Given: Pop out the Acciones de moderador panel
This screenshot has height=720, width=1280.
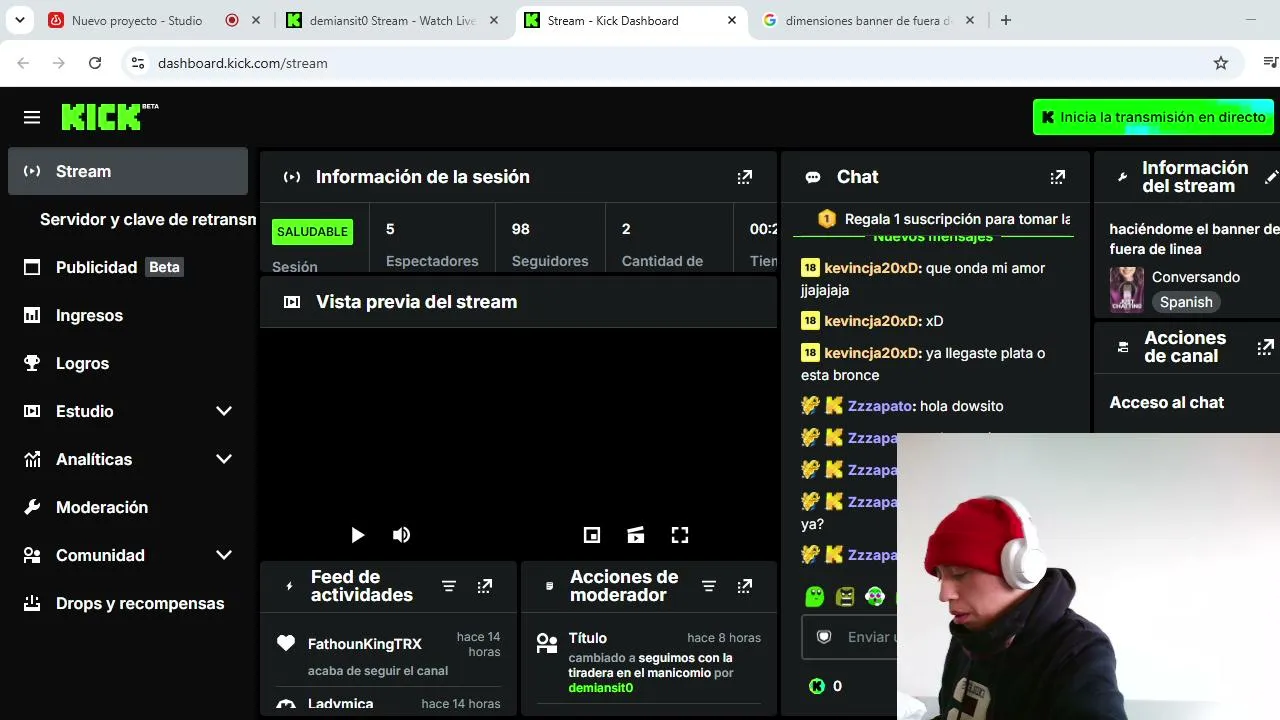Looking at the screenshot, I should coord(744,586).
